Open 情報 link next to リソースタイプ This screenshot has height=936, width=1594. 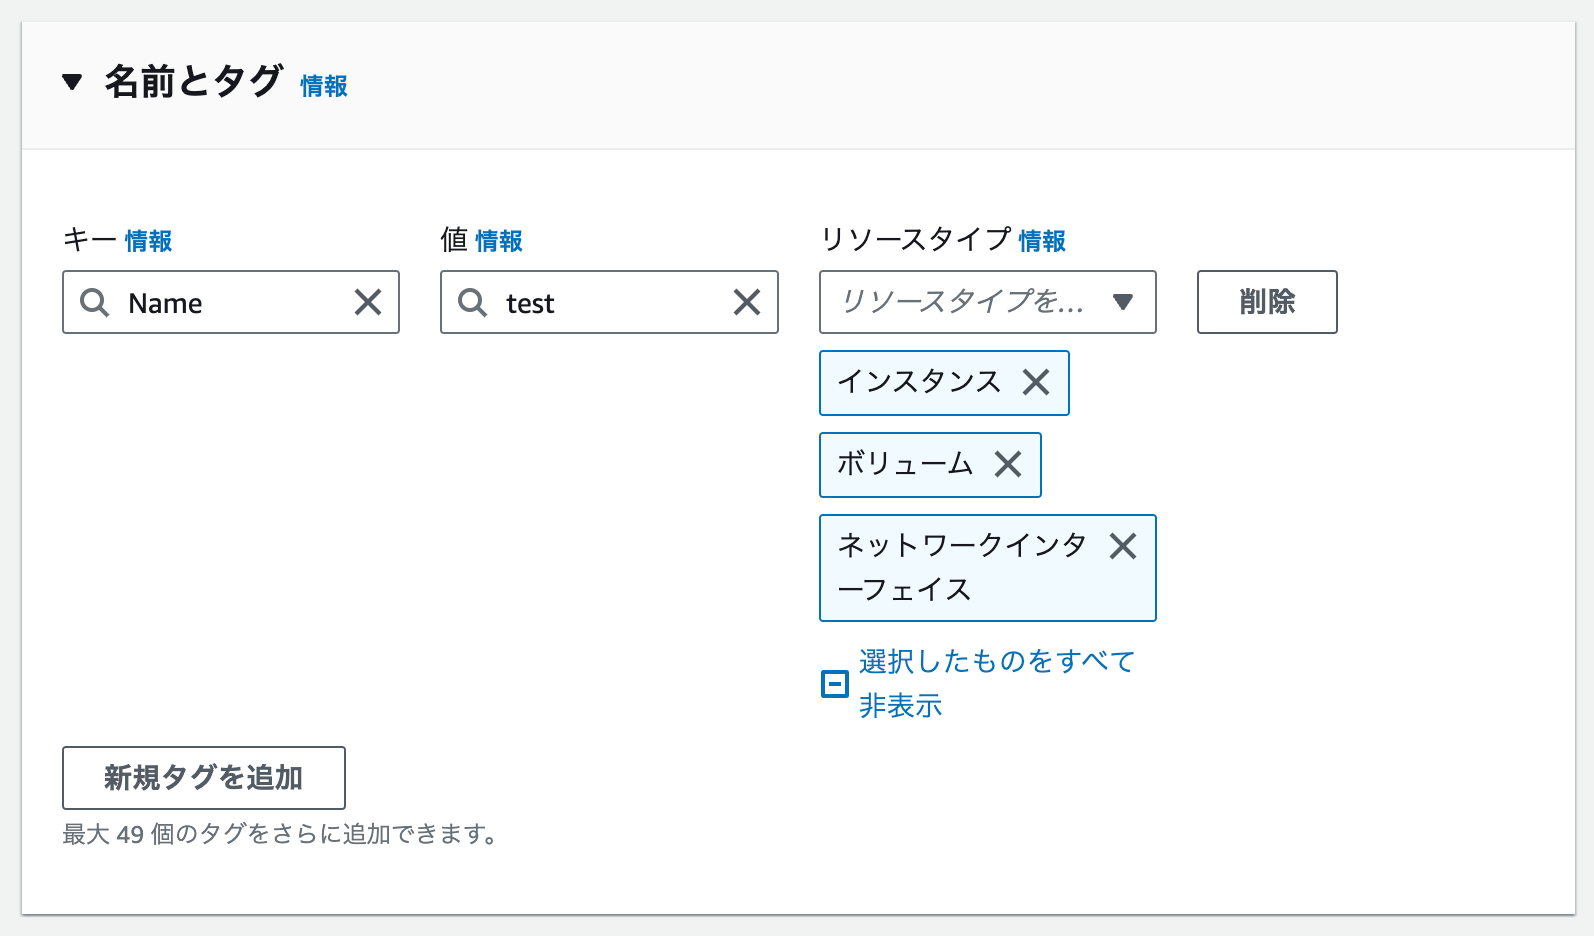coord(1042,241)
